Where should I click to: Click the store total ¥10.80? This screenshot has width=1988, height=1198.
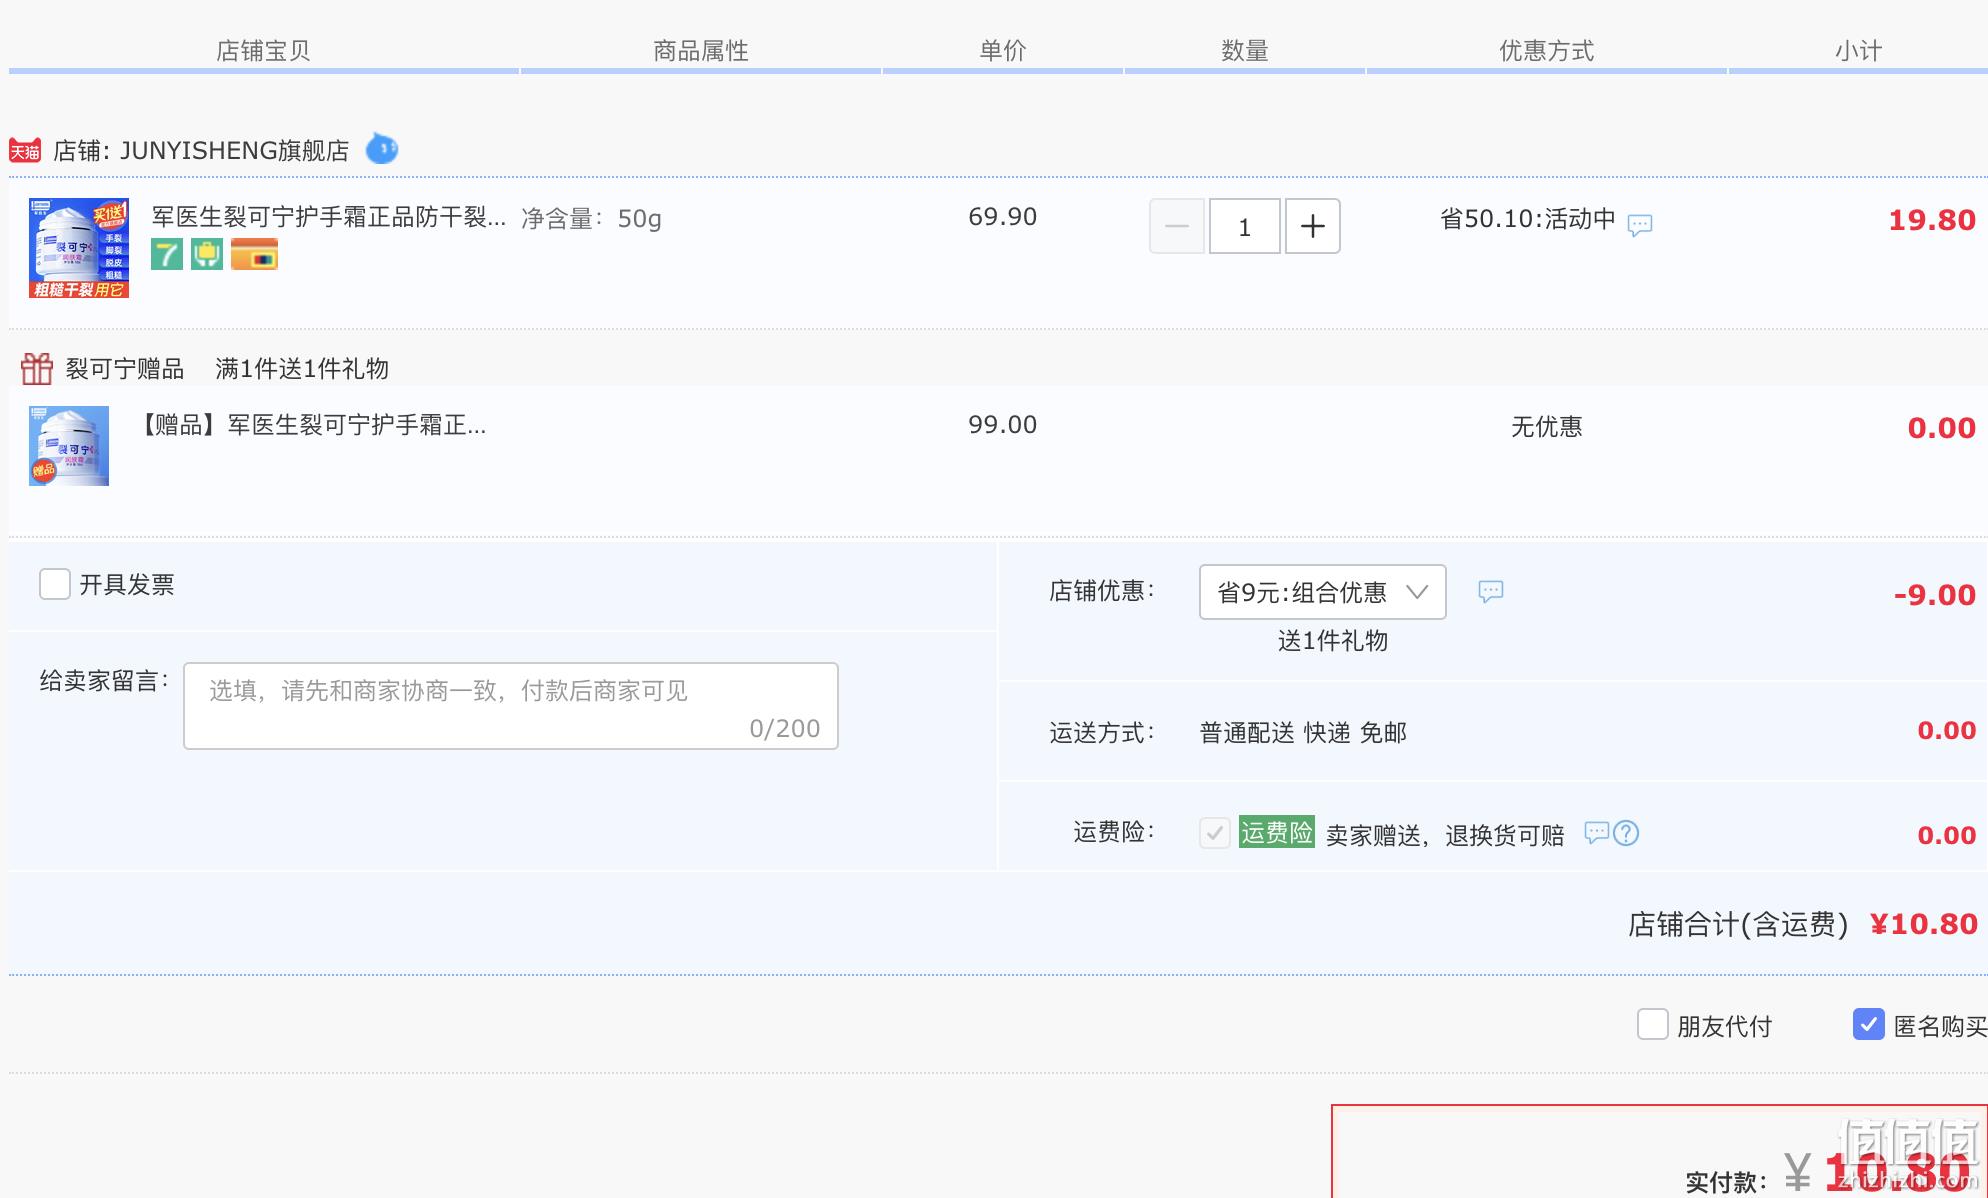coord(1924,924)
